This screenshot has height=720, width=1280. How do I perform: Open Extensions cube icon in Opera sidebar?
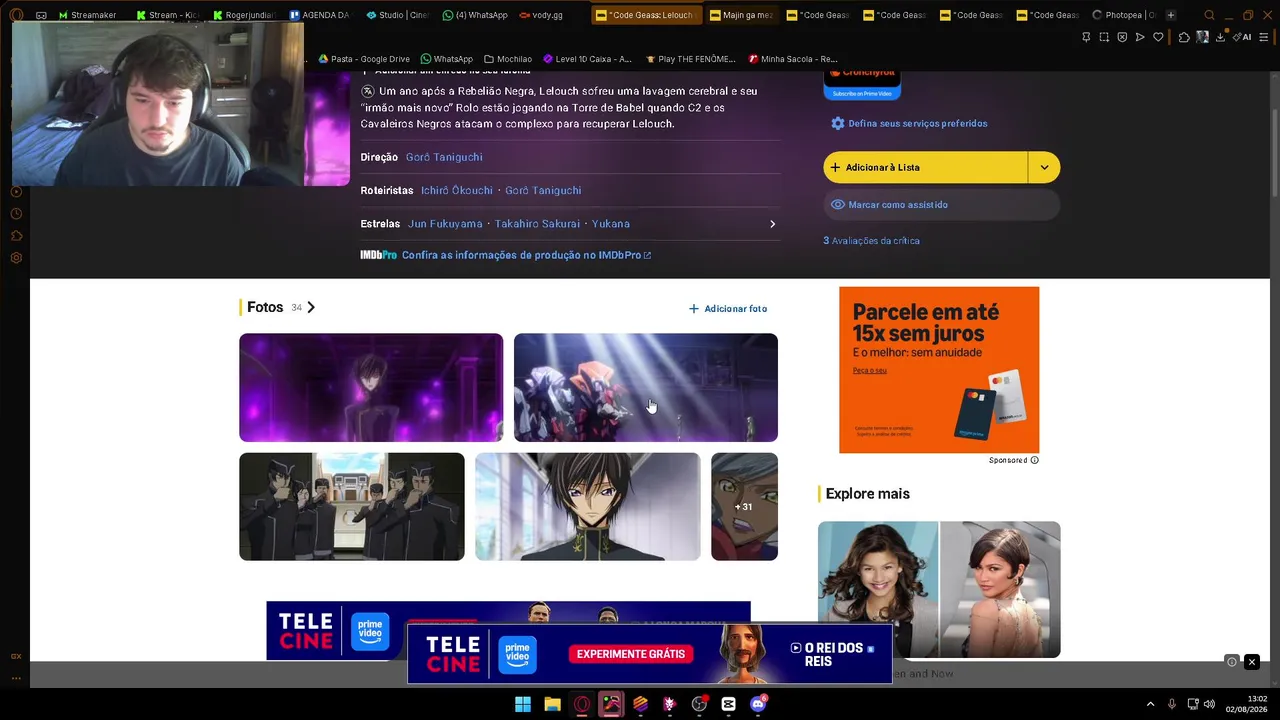pos(16,236)
